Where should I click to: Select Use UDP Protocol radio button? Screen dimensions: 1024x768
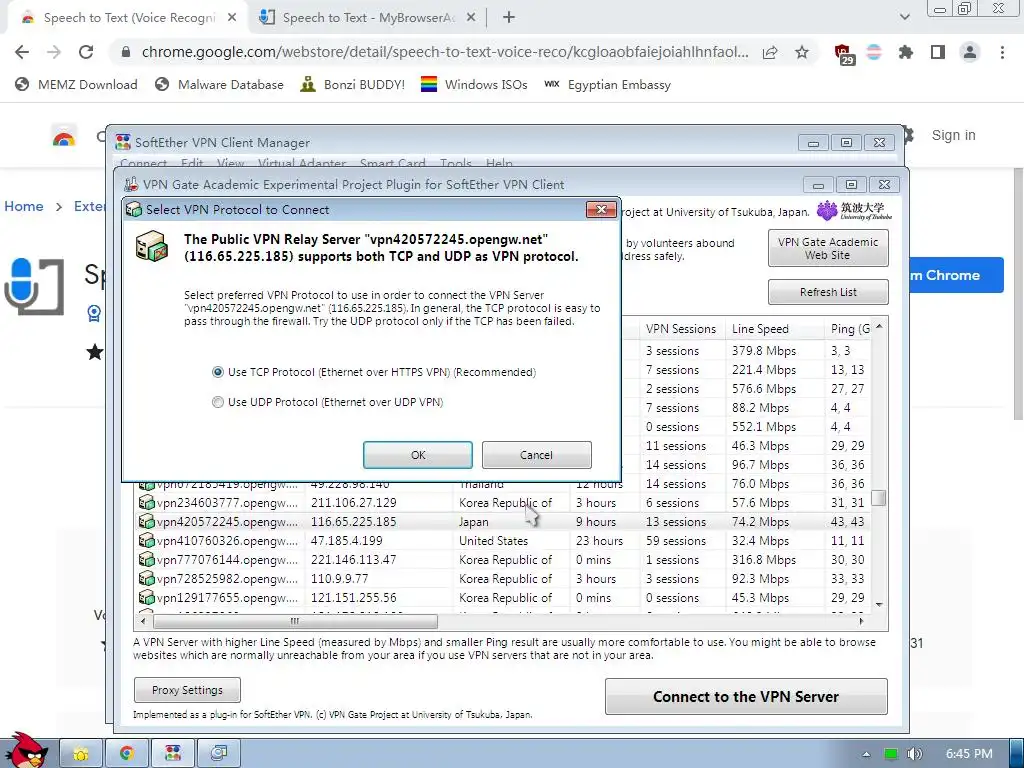(x=217, y=402)
